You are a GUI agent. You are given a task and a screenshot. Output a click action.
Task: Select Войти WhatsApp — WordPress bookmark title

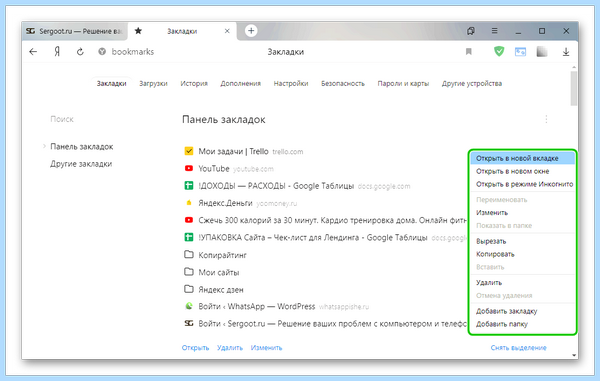(x=257, y=306)
